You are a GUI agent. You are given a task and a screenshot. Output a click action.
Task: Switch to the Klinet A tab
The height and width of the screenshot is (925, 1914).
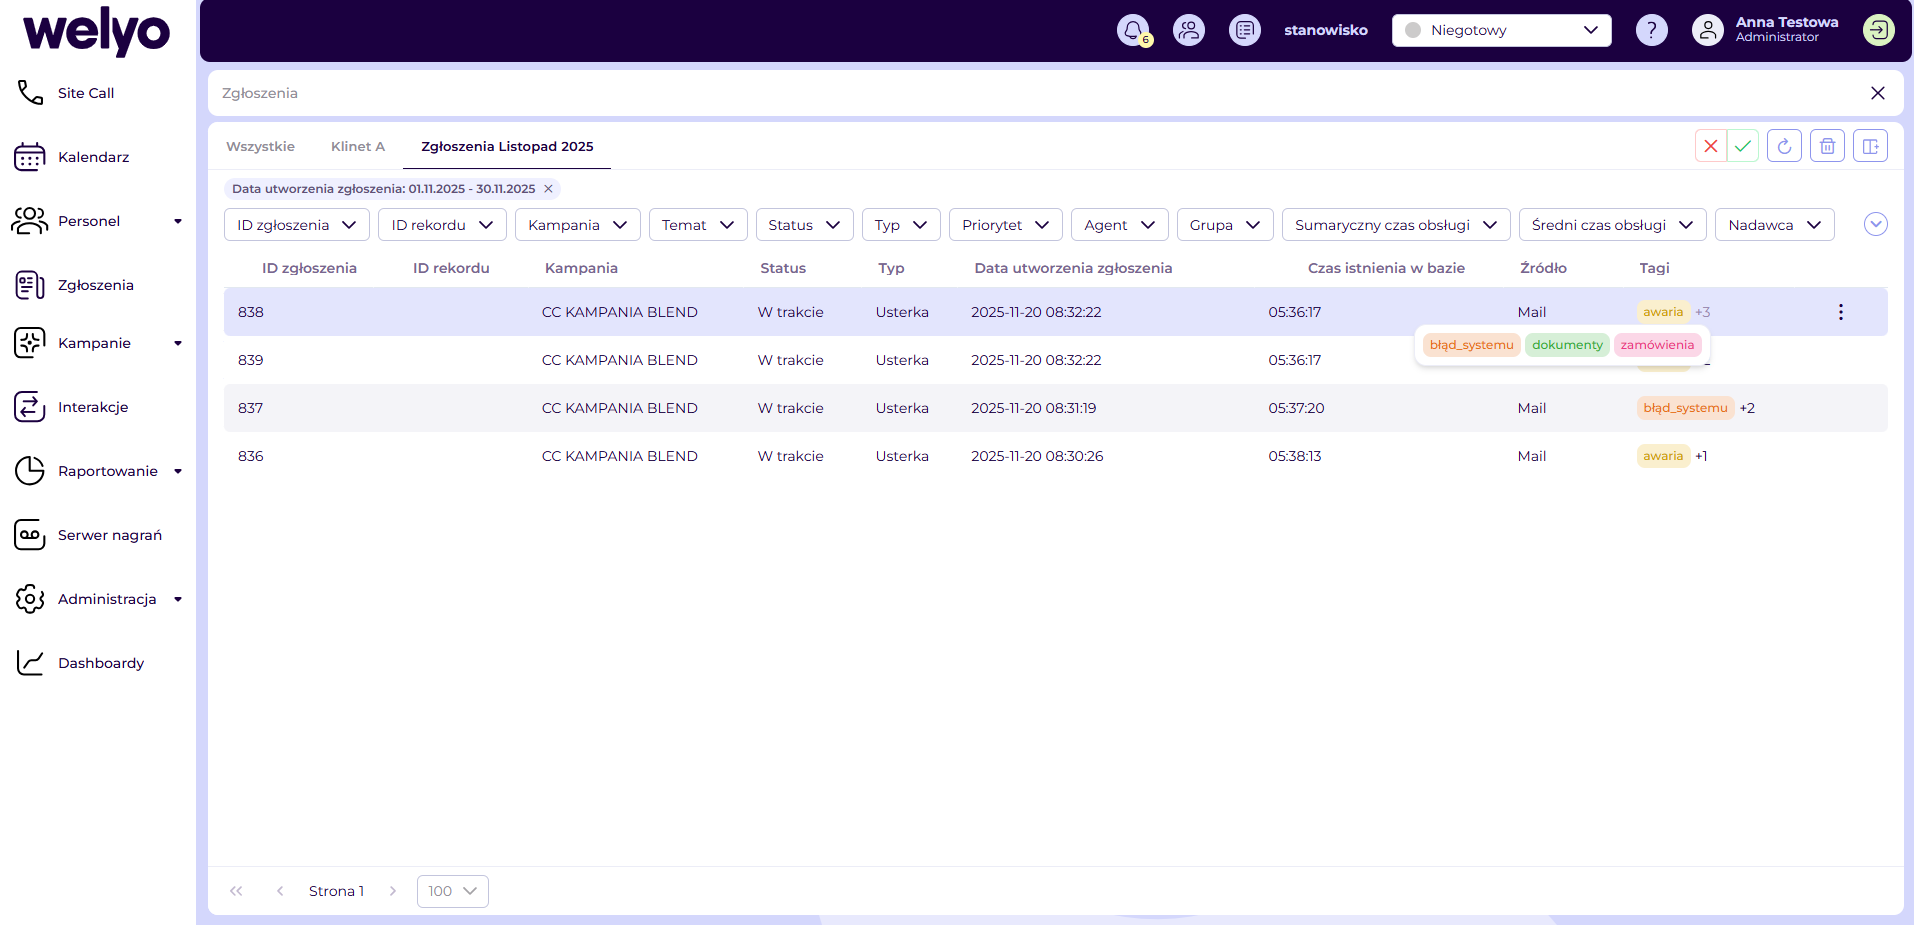pos(357,146)
